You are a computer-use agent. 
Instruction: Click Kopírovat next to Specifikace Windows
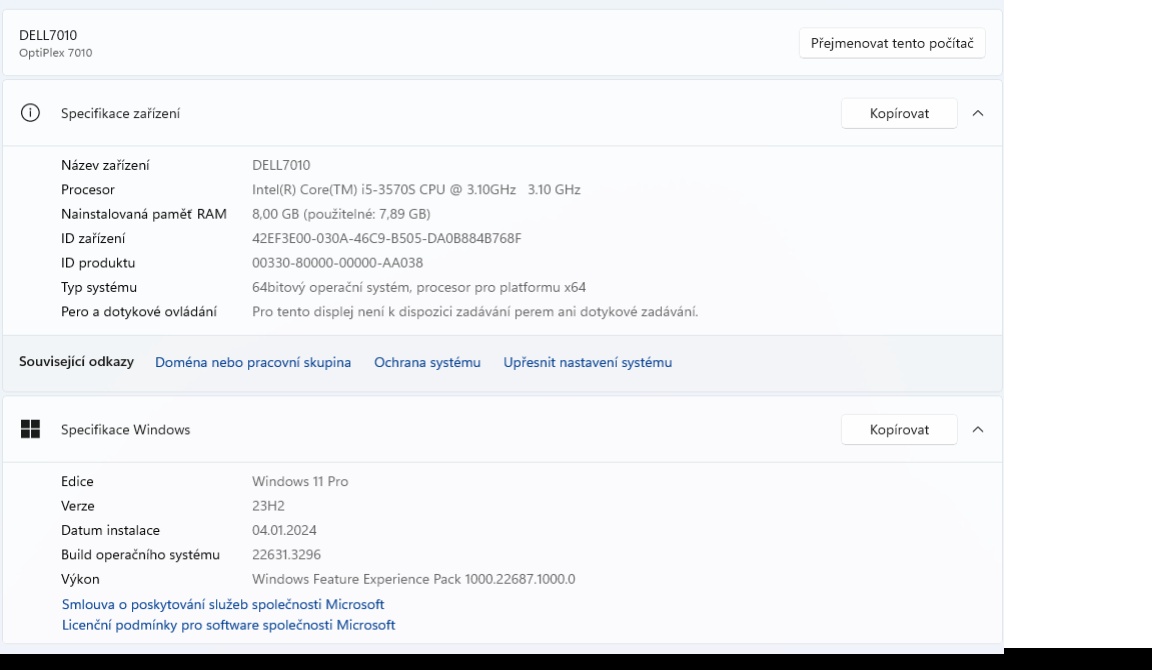click(895, 429)
